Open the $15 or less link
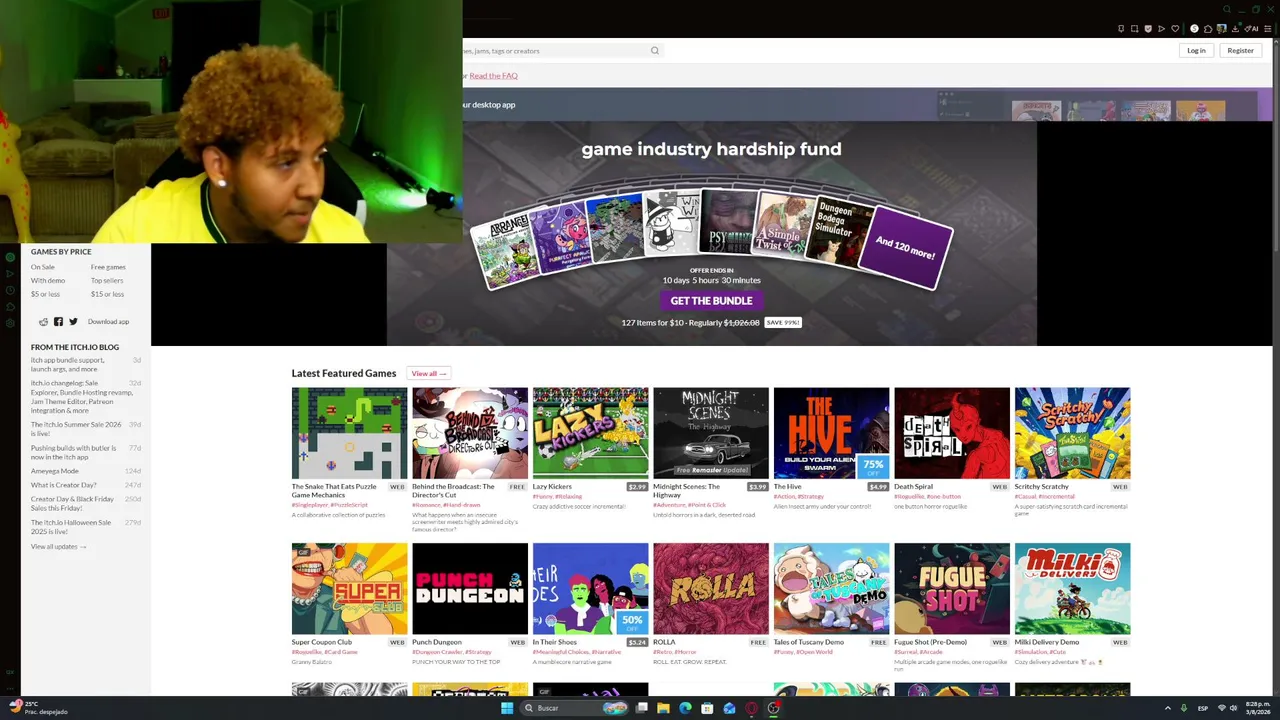This screenshot has height=720, width=1280. coord(107,294)
